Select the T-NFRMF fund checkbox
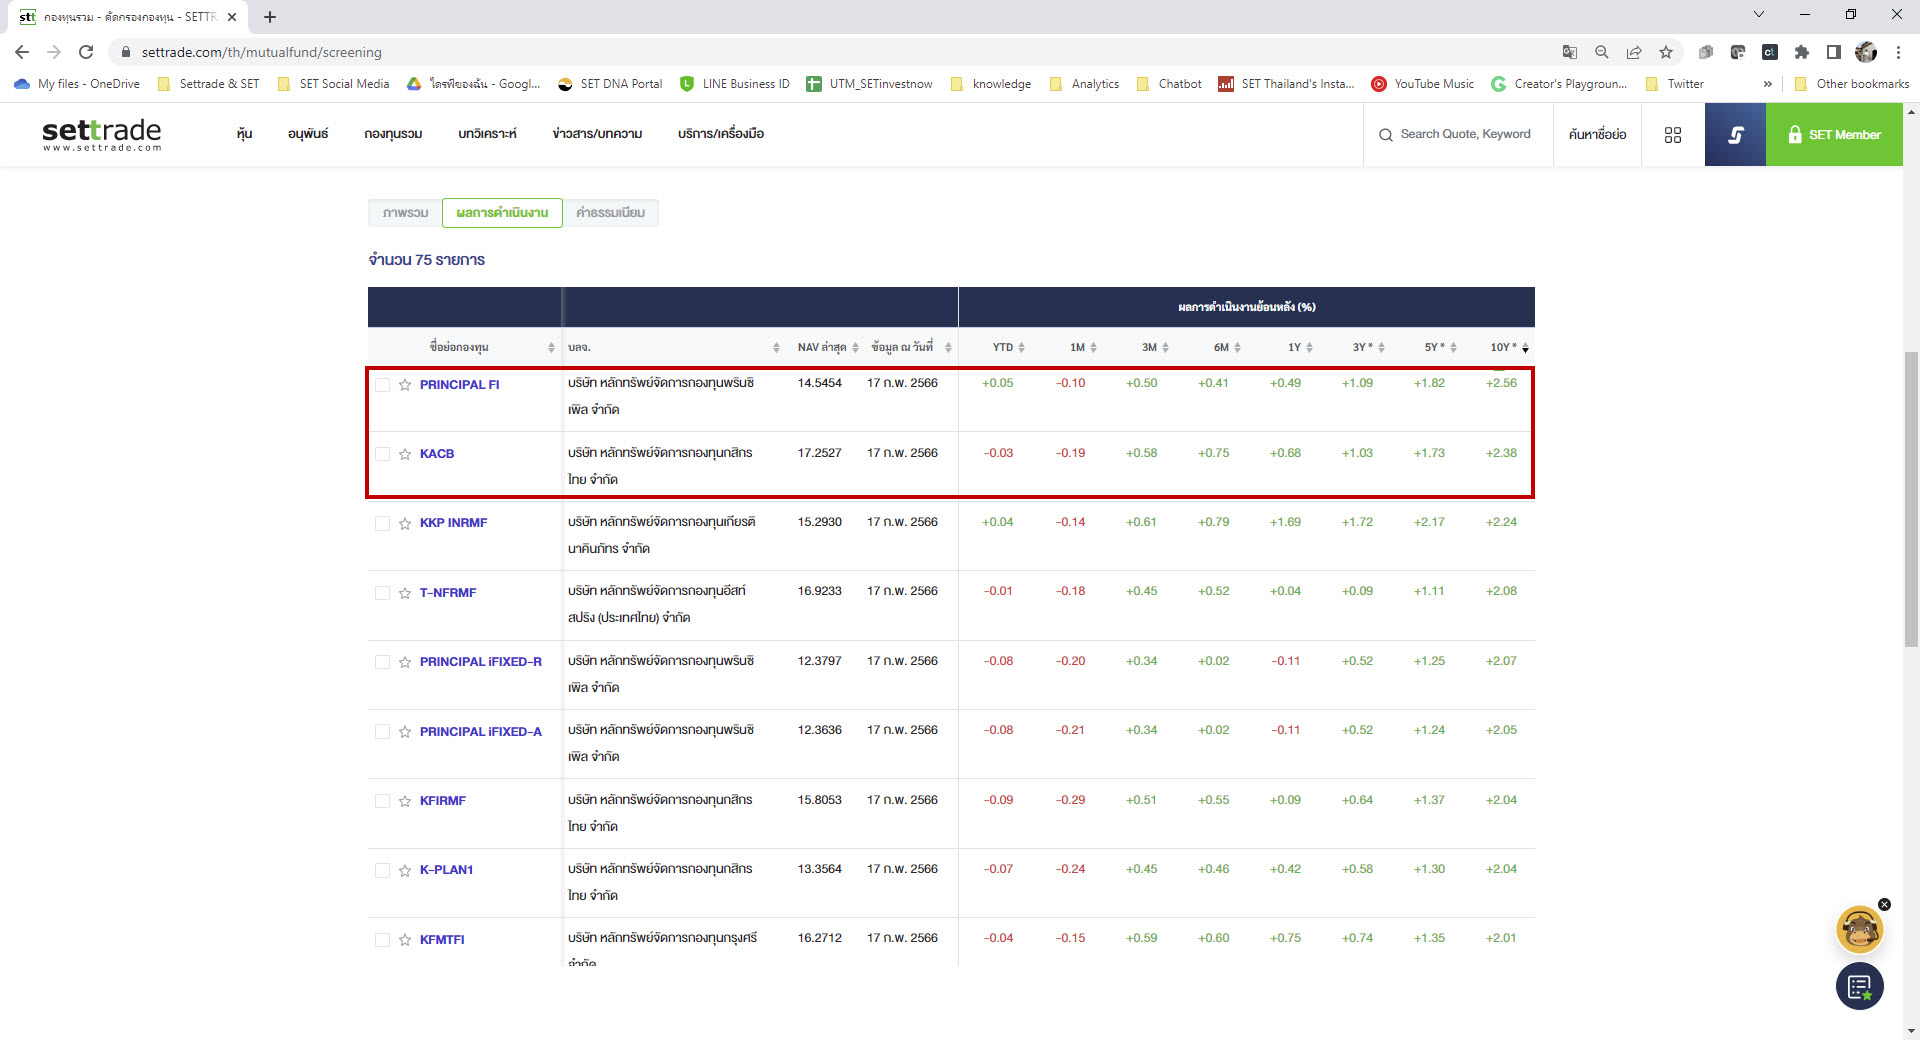Viewport: 1920px width, 1040px height. pos(382,593)
